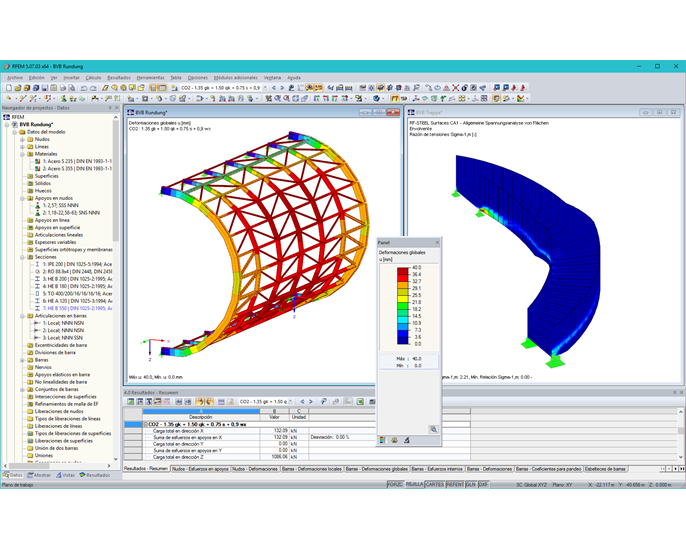Expand the Líneas tree node
Image resolution: width=686 pixels, height=549 pixels.
(22, 147)
